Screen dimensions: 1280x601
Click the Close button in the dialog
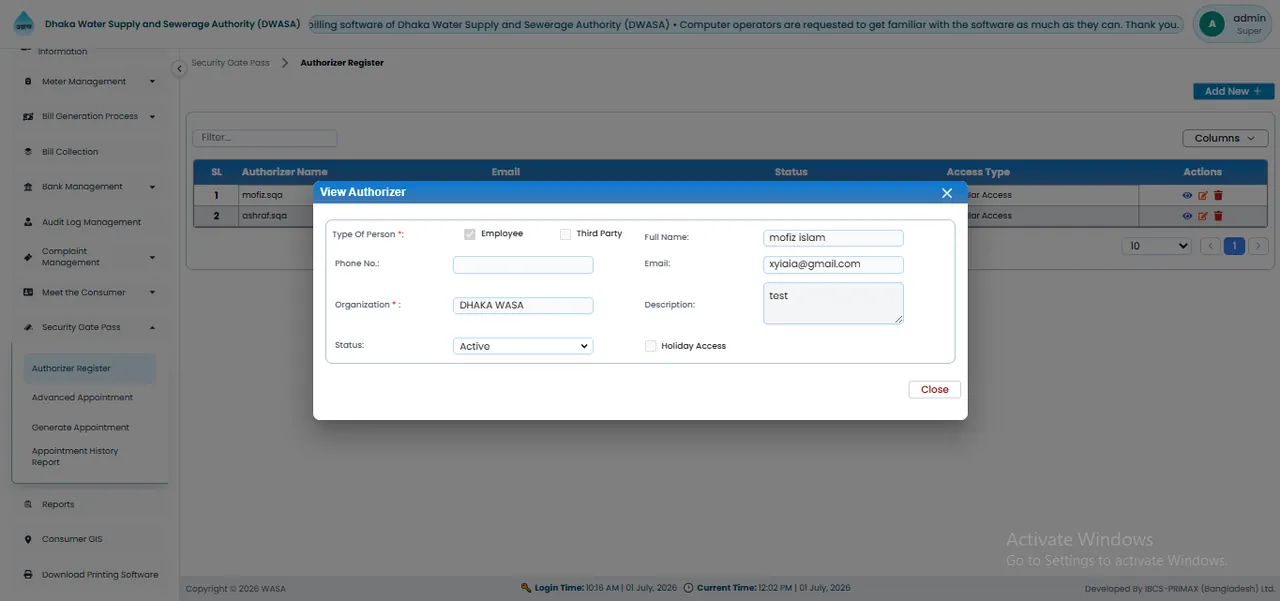tap(935, 390)
